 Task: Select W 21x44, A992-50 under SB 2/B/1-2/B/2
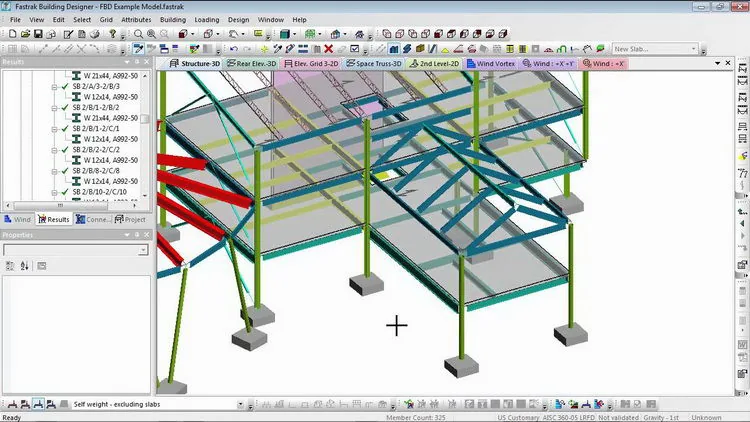pyautogui.click(x=110, y=118)
